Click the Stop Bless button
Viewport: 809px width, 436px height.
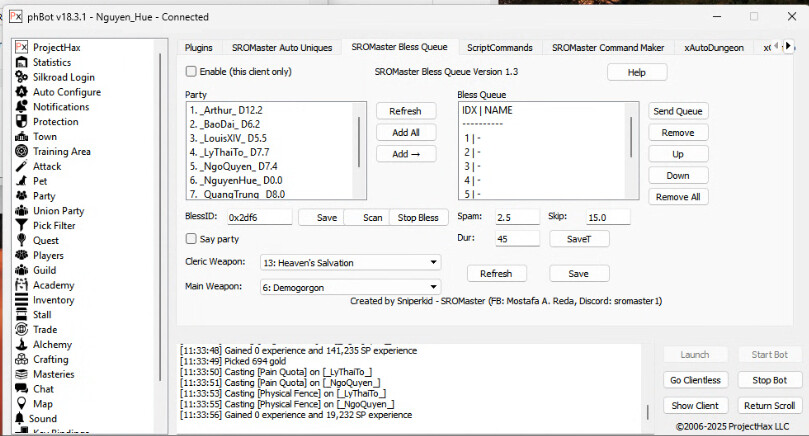tap(418, 217)
